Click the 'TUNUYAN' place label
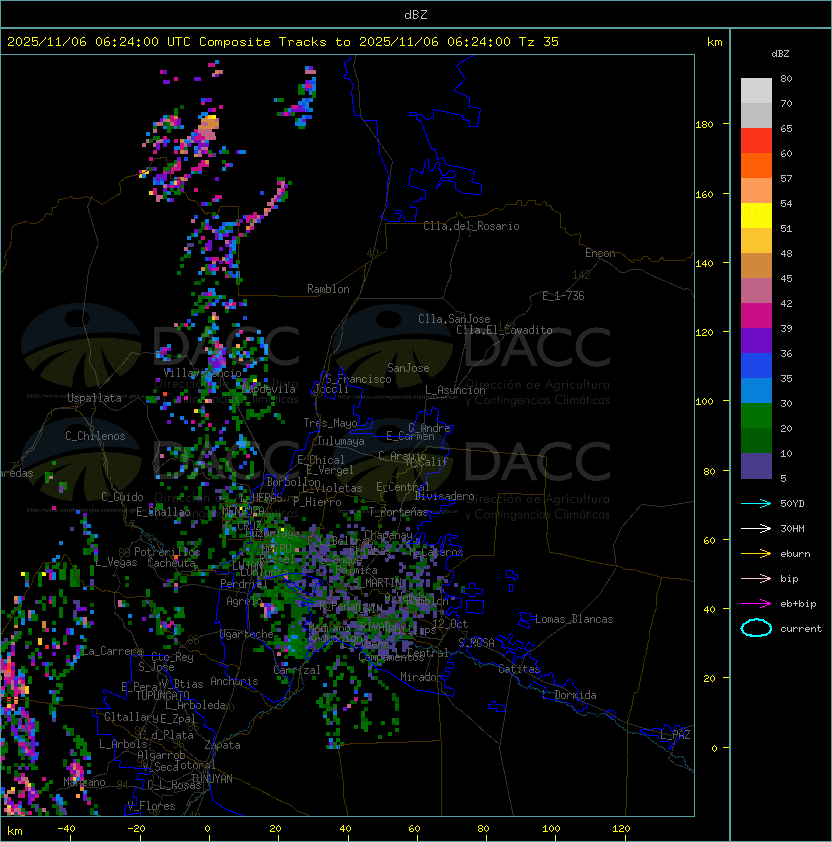Viewport: 832px width, 842px height. (x=212, y=779)
